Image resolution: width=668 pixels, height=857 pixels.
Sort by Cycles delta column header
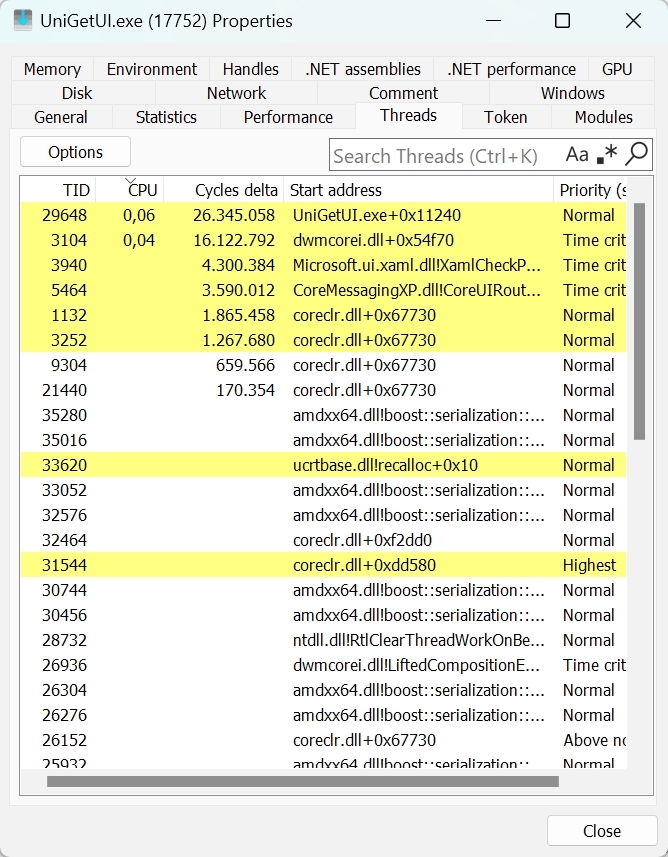[x=224, y=190]
